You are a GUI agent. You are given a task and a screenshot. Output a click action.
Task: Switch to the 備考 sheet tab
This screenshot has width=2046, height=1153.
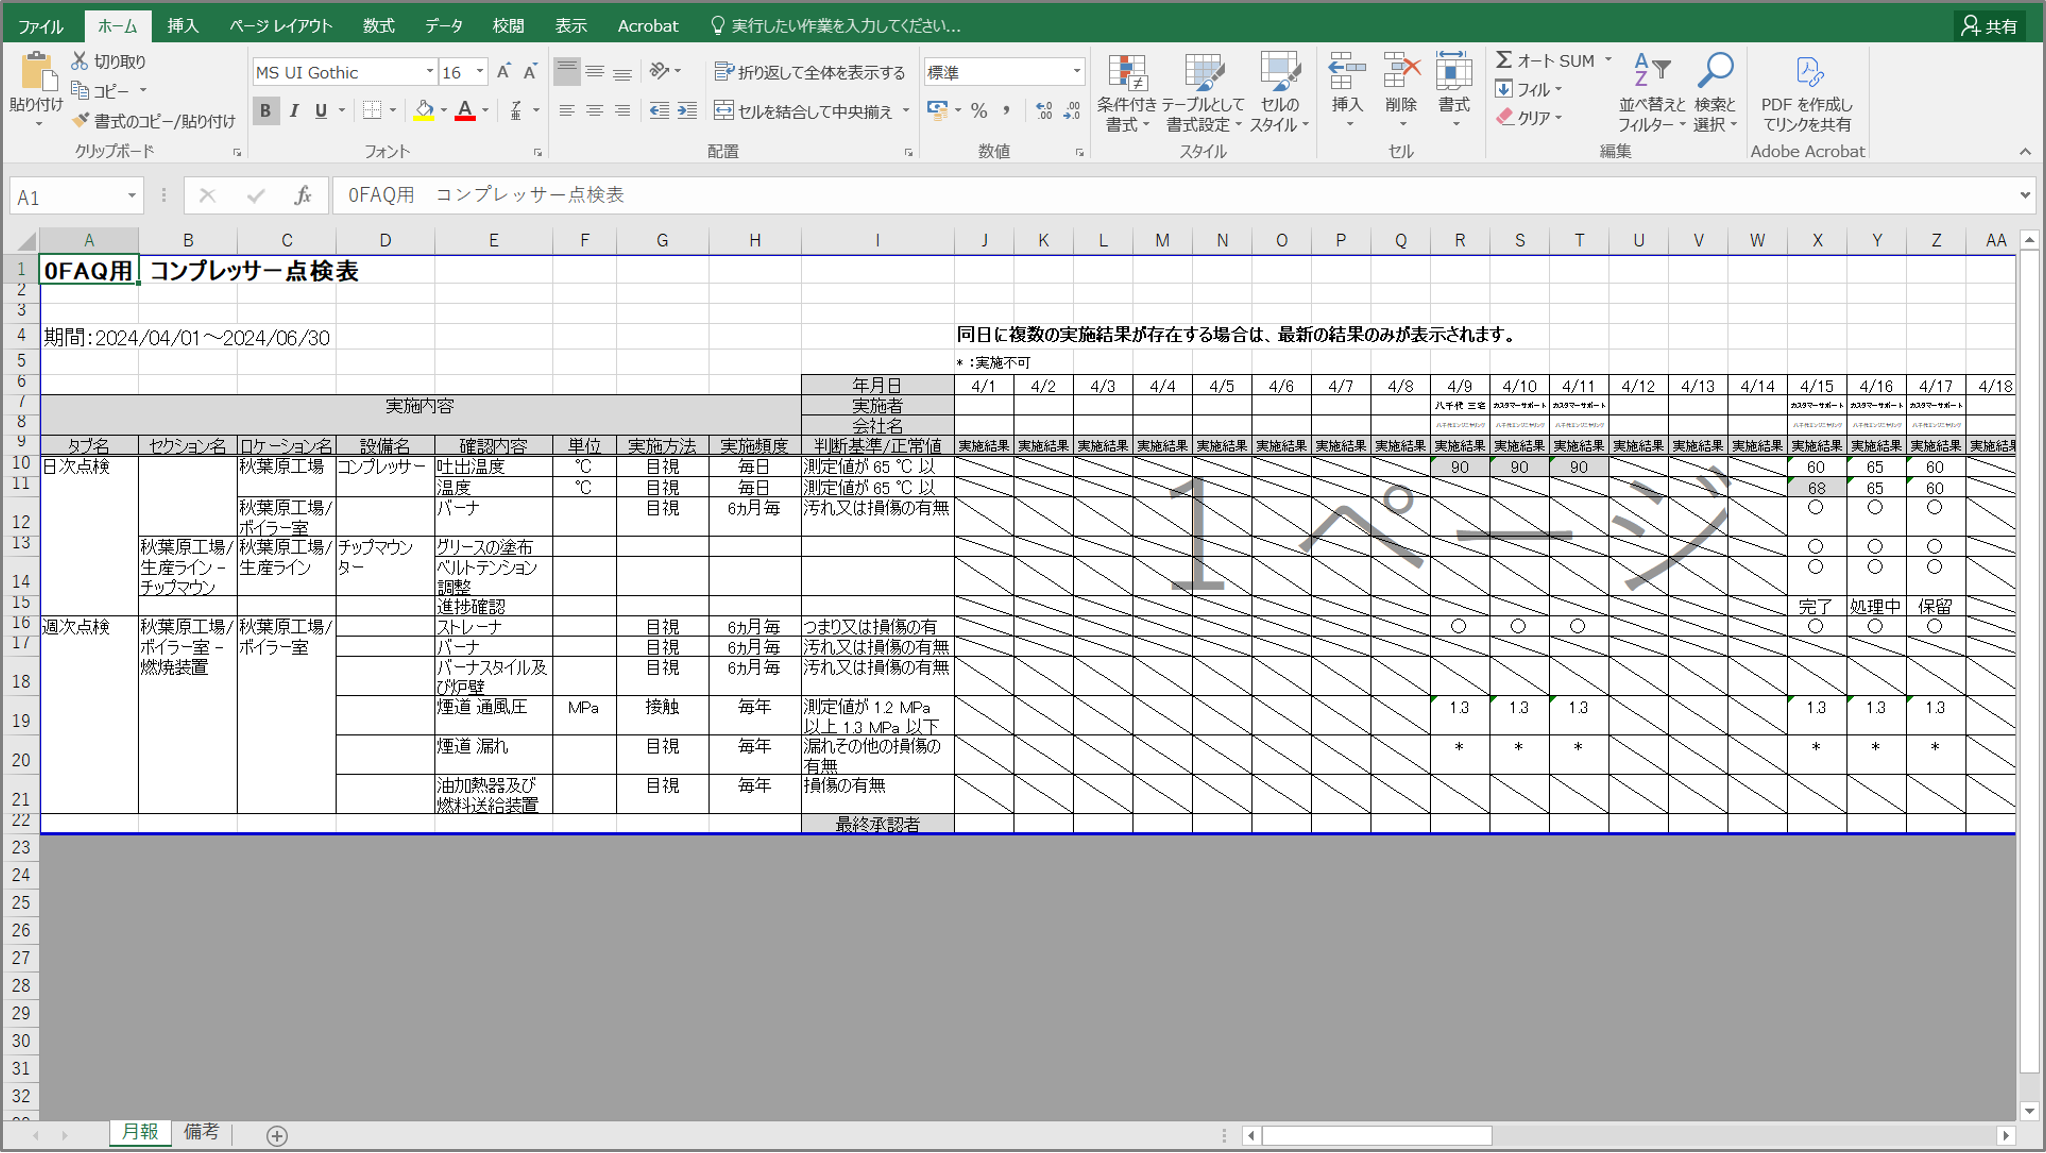201,1132
